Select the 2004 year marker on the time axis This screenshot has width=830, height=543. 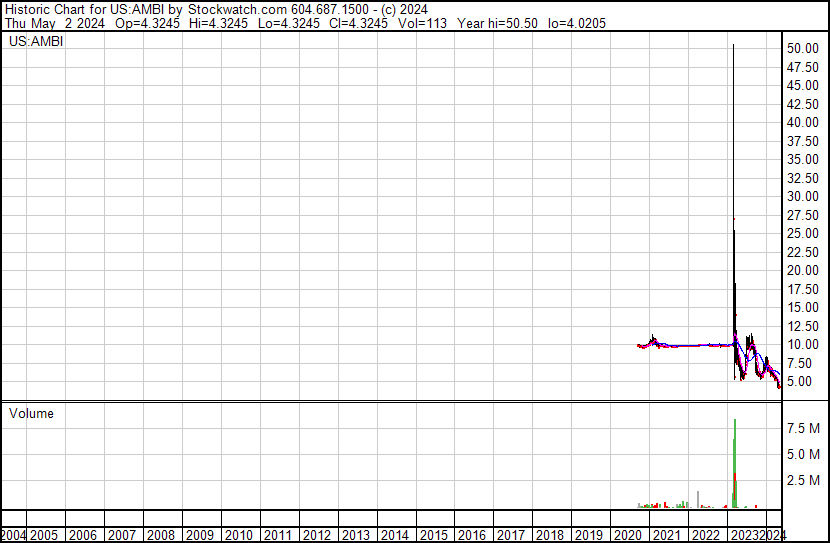14,535
